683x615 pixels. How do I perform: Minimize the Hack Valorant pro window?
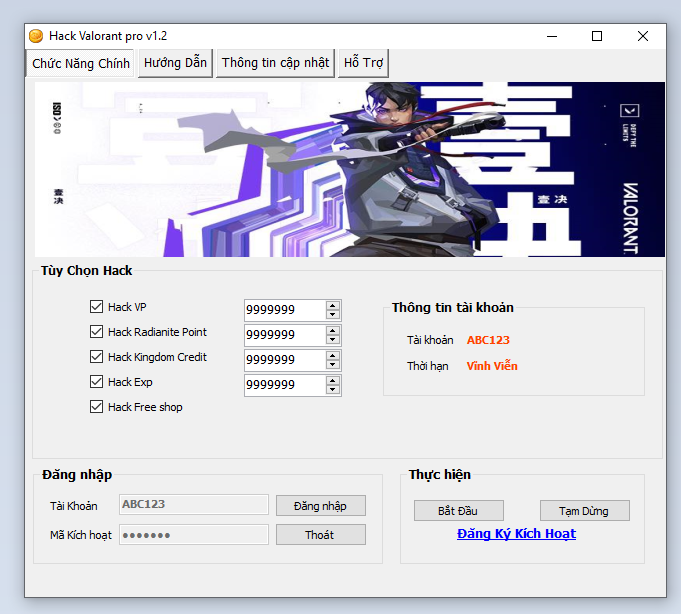551,36
